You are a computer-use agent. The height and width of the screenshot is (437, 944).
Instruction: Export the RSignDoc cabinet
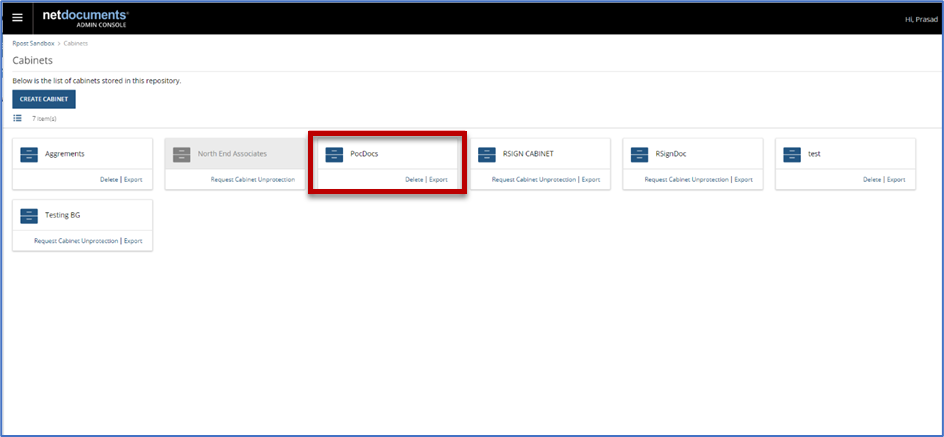(743, 180)
